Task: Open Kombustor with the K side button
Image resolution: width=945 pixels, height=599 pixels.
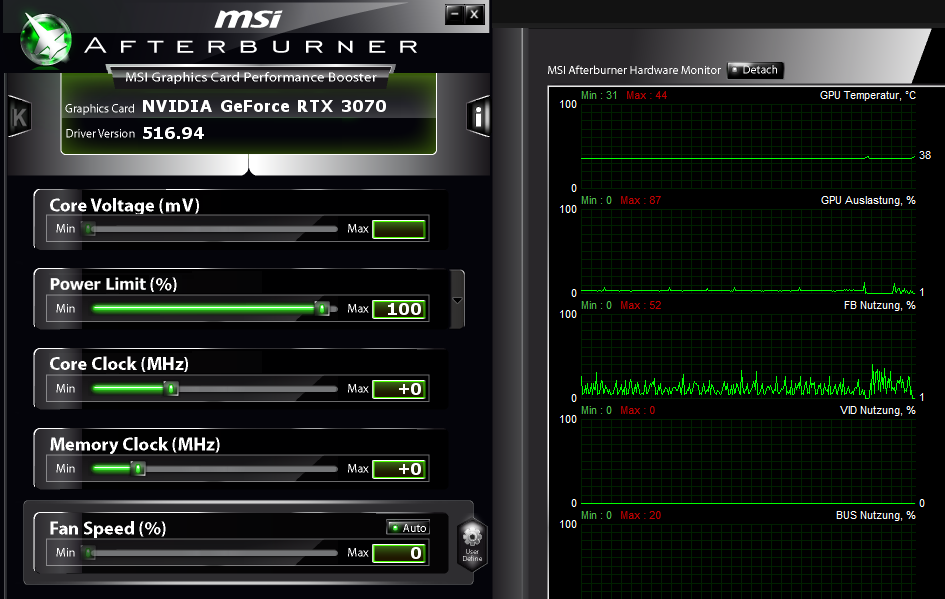Action: (x=19, y=116)
